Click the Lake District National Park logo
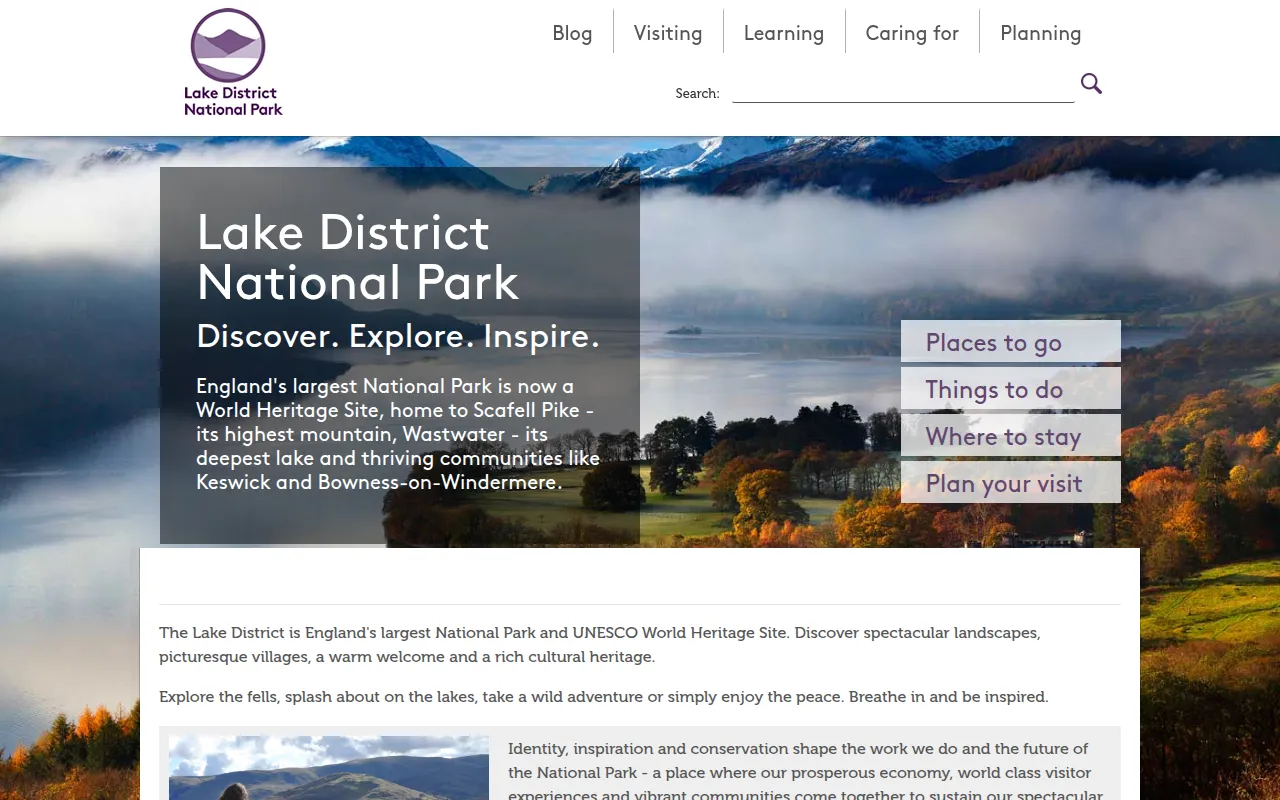The width and height of the screenshot is (1280, 800). coord(233,62)
